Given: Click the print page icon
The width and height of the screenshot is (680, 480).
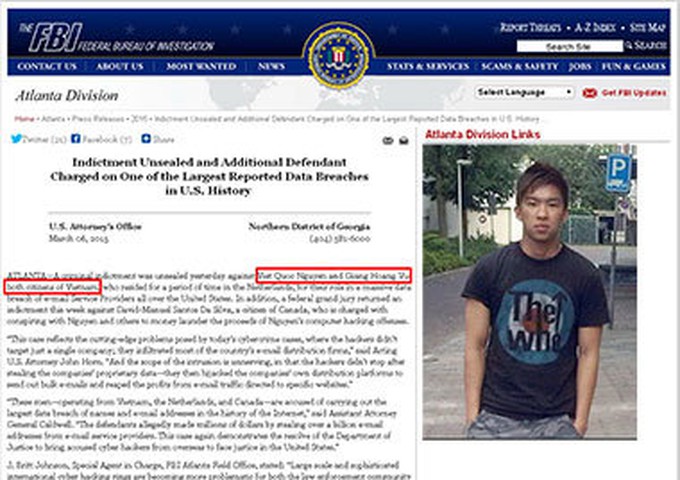Looking at the screenshot, I should click(388, 140).
